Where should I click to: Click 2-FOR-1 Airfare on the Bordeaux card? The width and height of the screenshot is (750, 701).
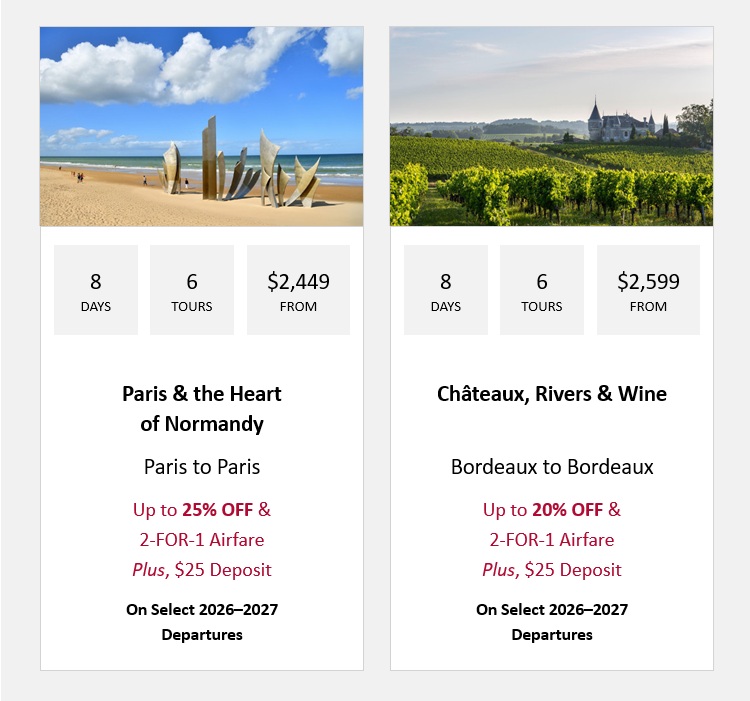pos(552,540)
